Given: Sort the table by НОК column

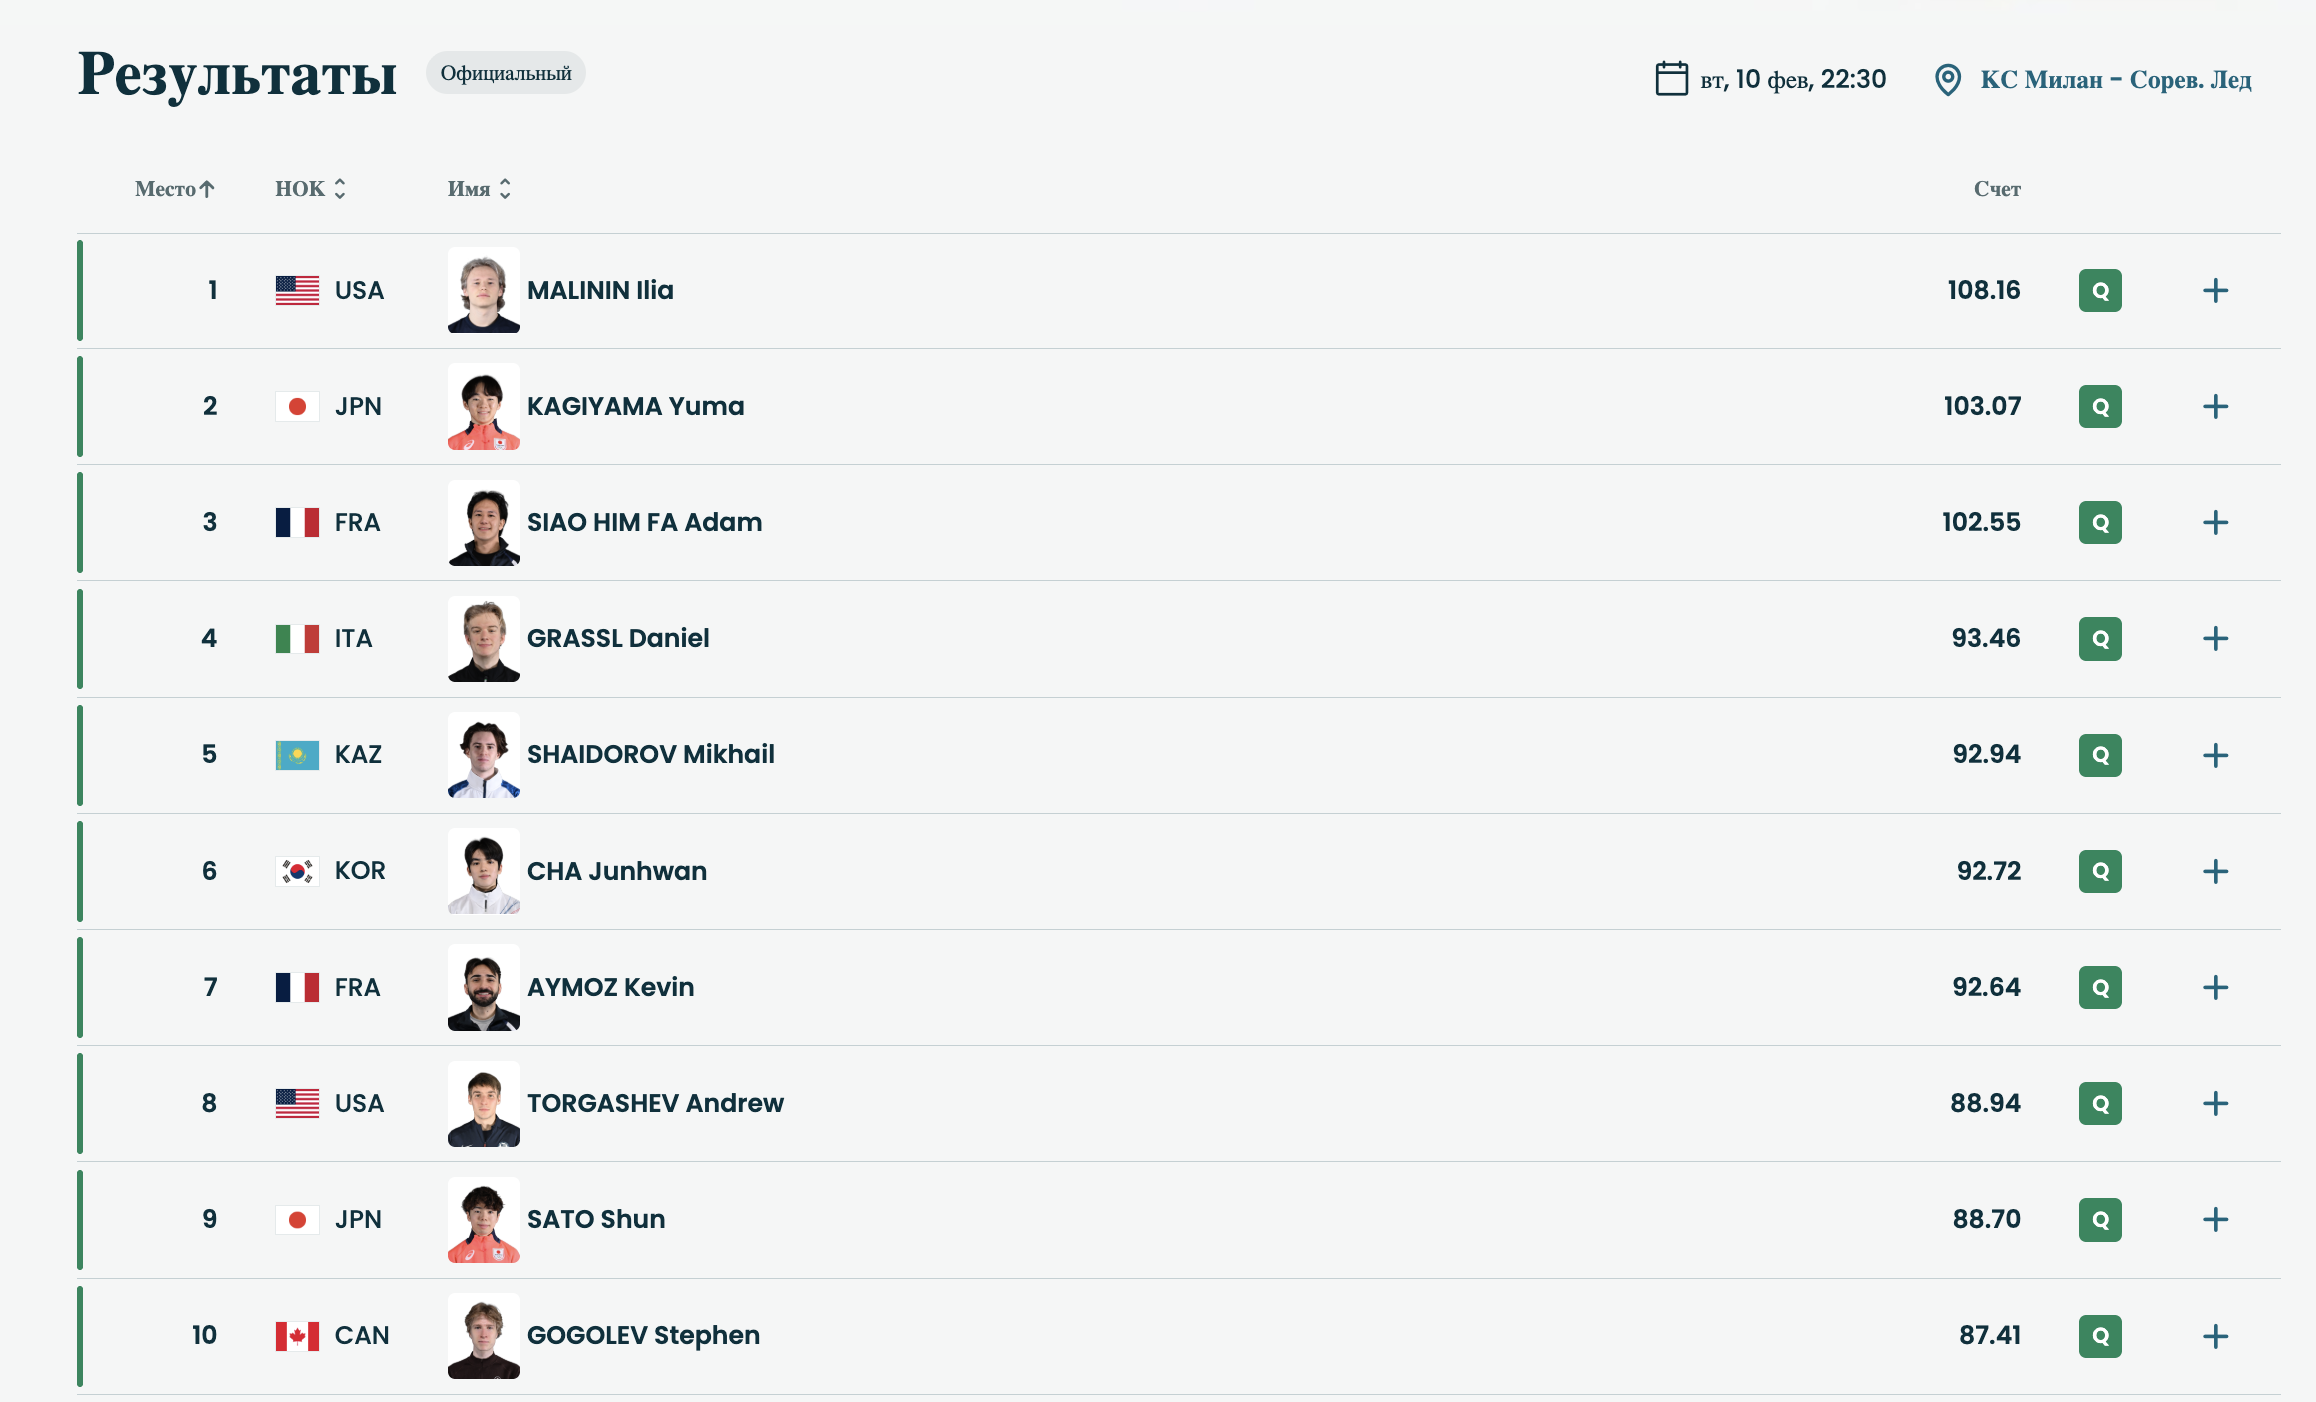Looking at the screenshot, I should (x=310, y=189).
